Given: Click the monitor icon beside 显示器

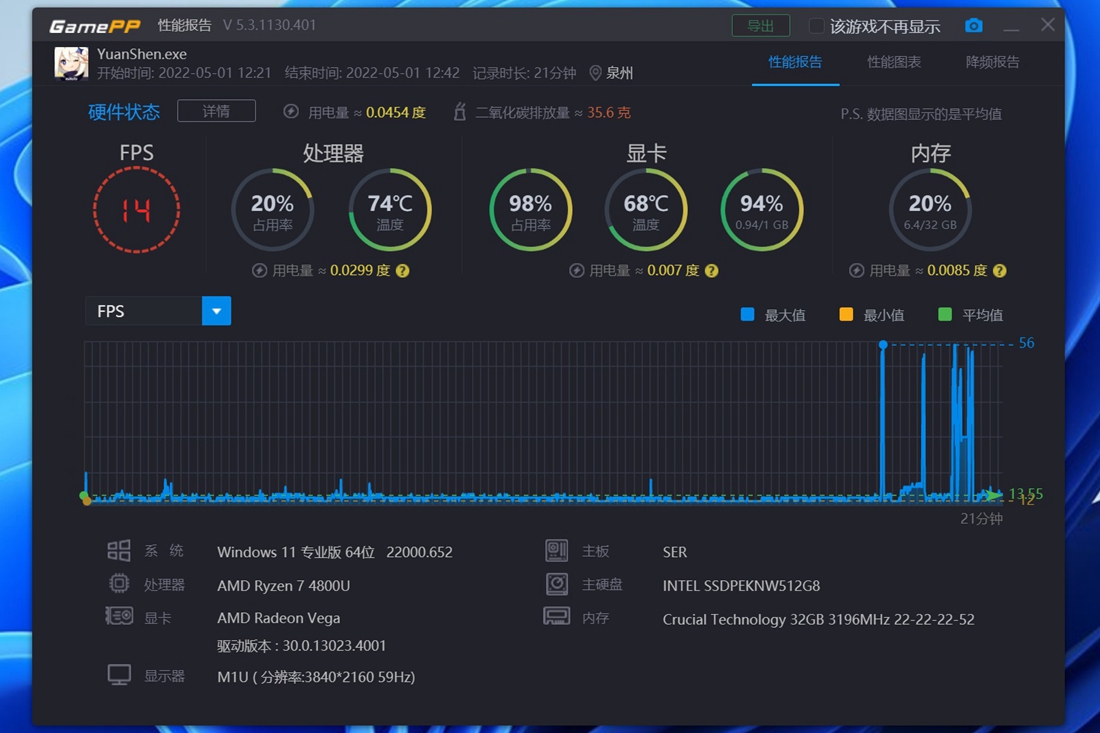Looking at the screenshot, I should click(119, 676).
